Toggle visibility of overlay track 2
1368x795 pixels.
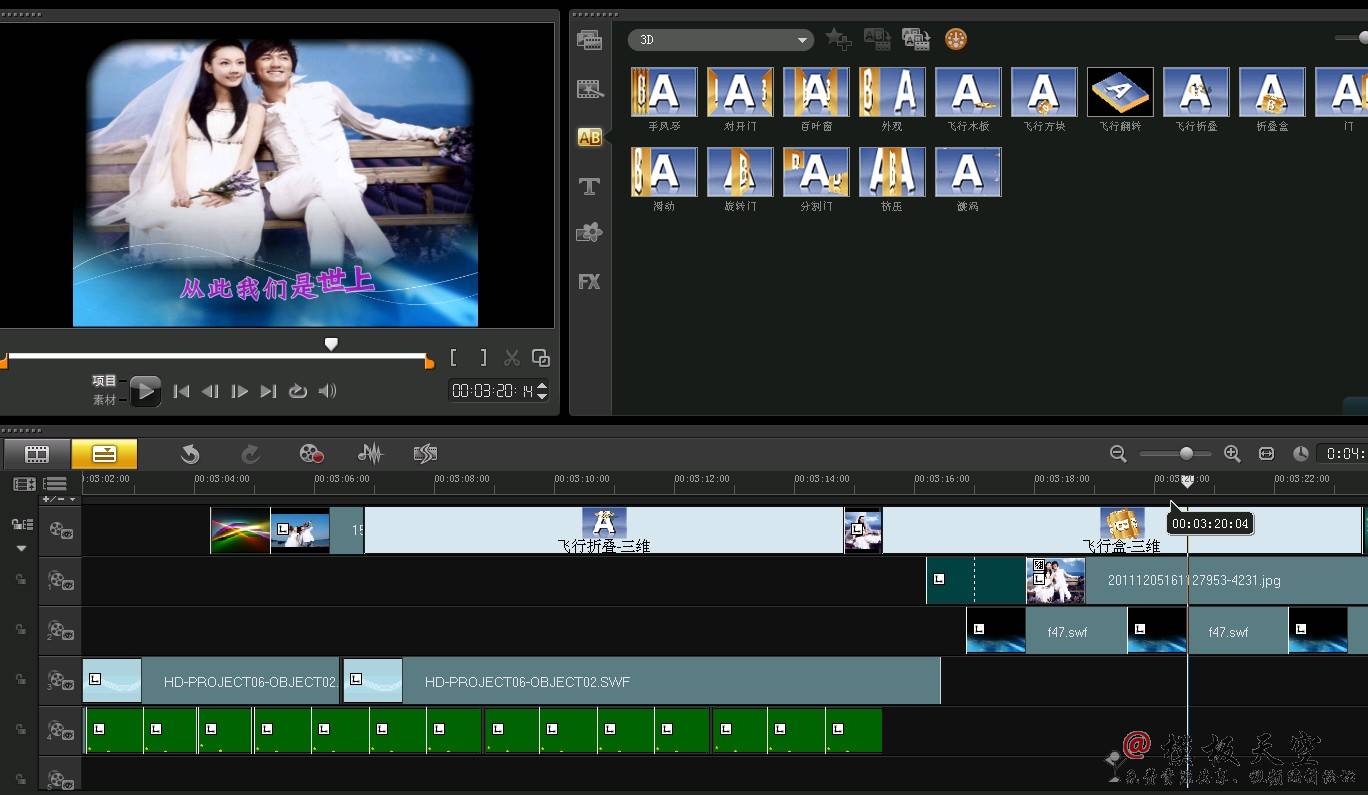click(61, 631)
